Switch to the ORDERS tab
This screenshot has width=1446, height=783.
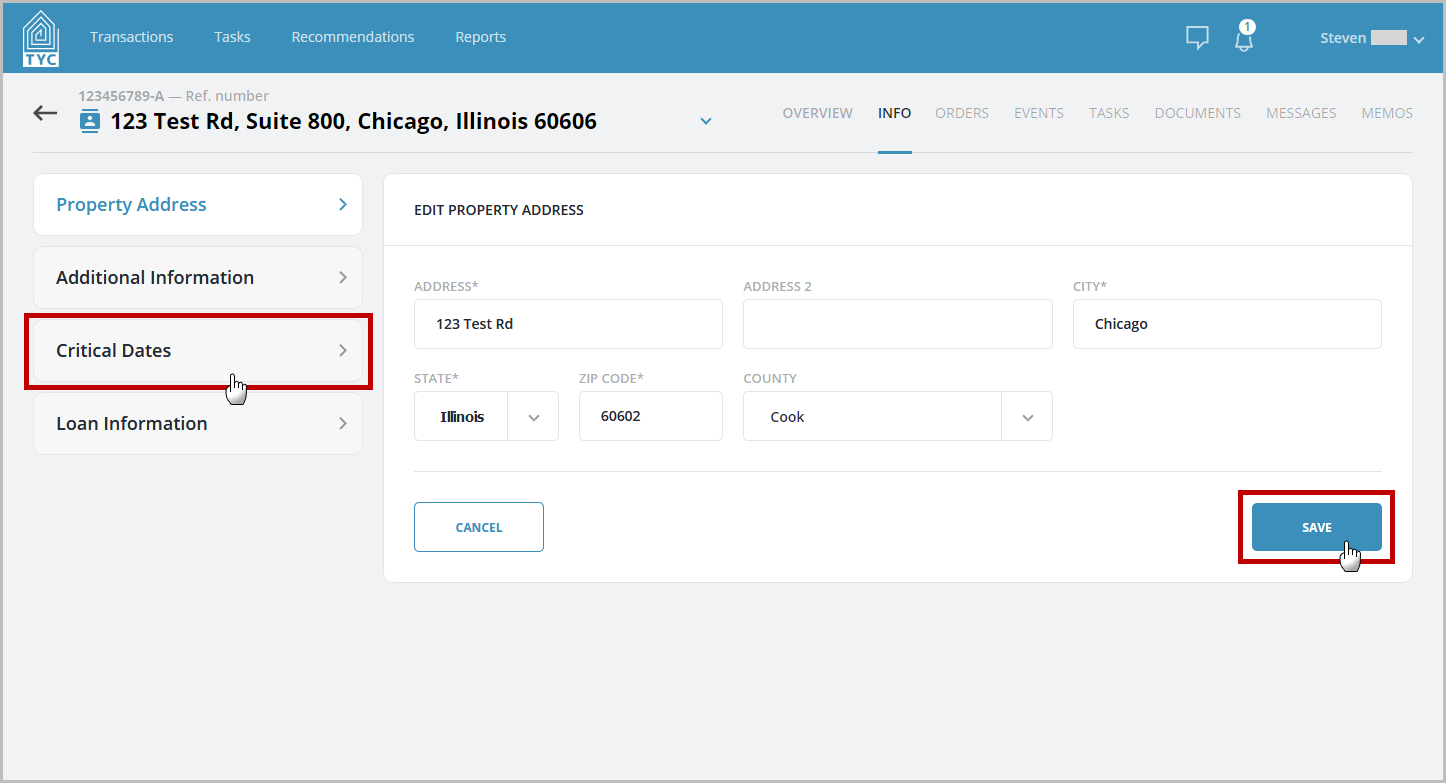click(x=961, y=113)
